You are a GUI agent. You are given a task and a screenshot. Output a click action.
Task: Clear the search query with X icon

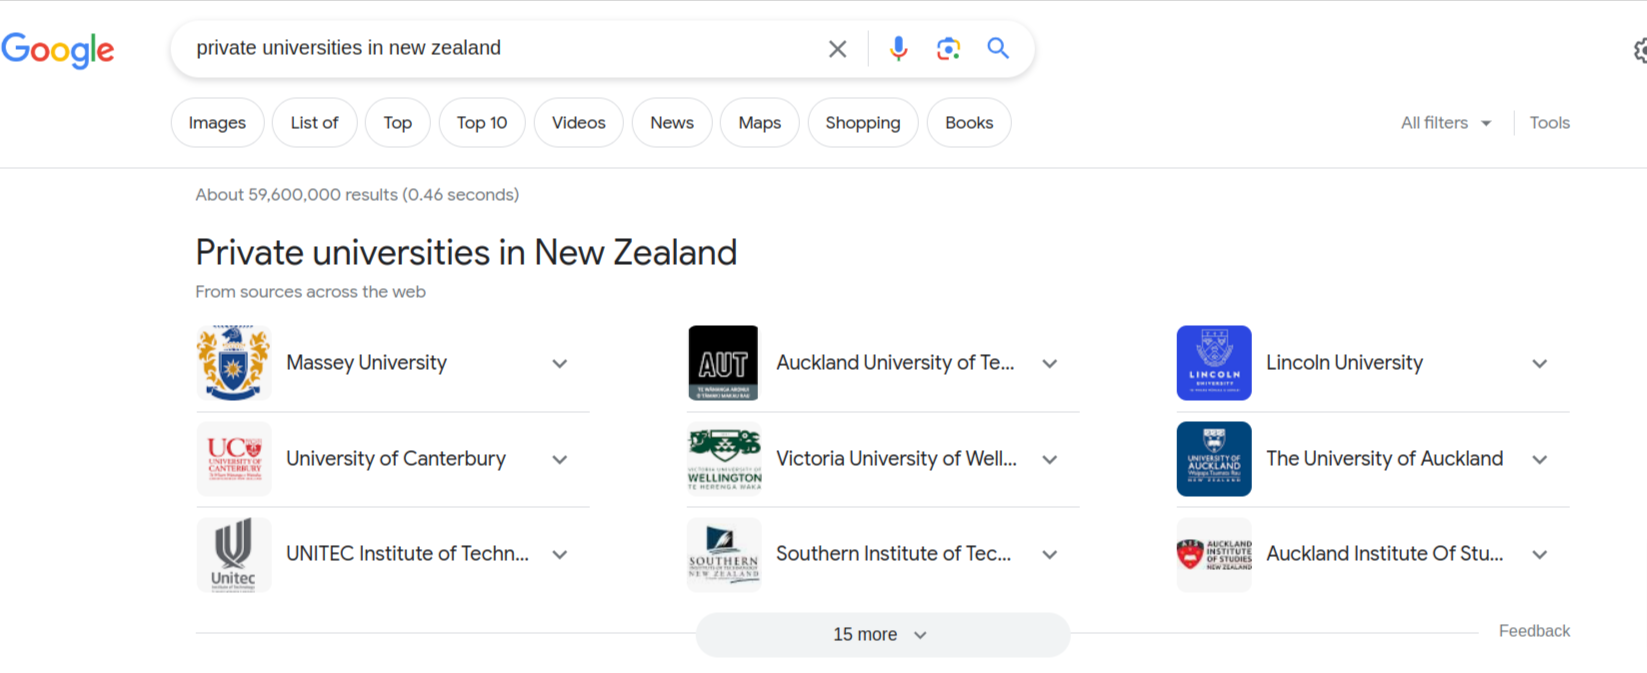tap(838, 48)
